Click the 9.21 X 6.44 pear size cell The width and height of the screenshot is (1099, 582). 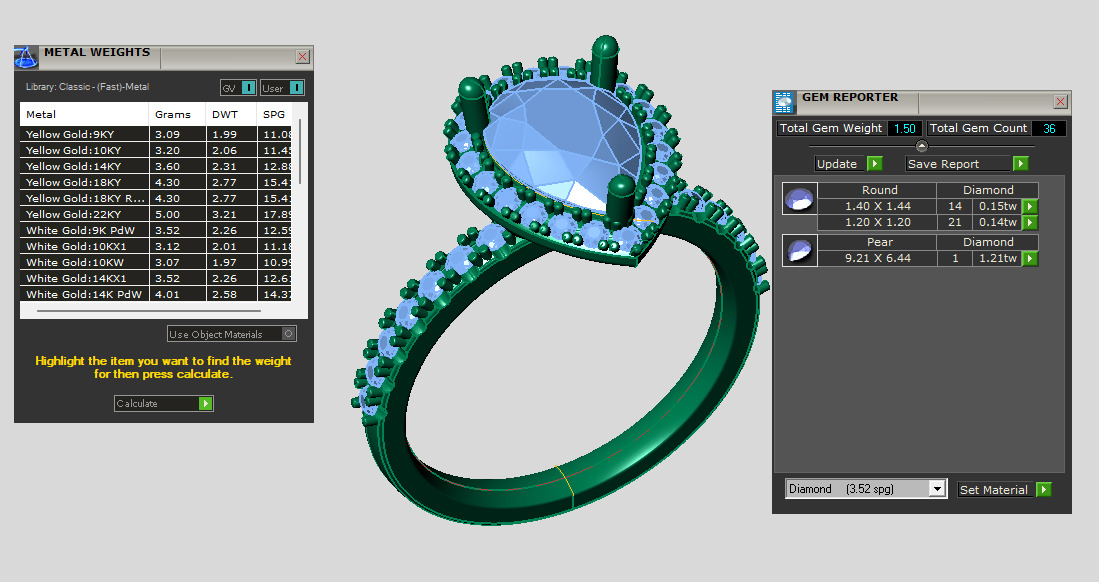click(878, 258)
